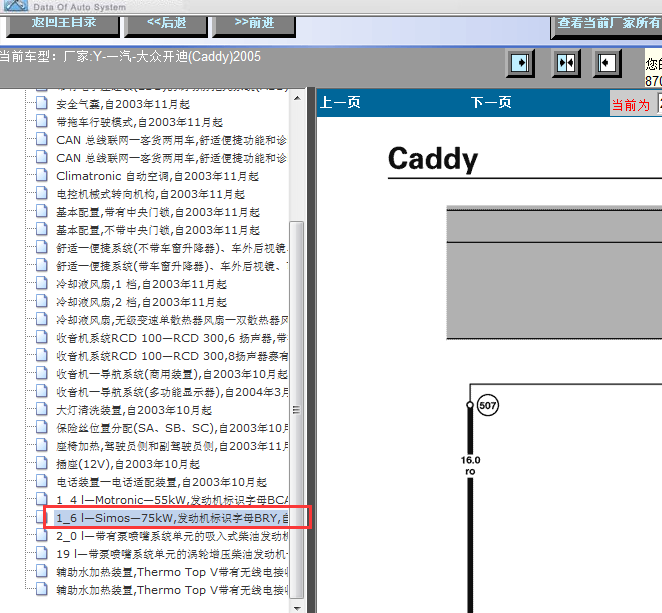Viewport: 662px width, 613px height.
Task: Select 电话装置一电话适配装置 entry
Action: (x=161, y=482)
